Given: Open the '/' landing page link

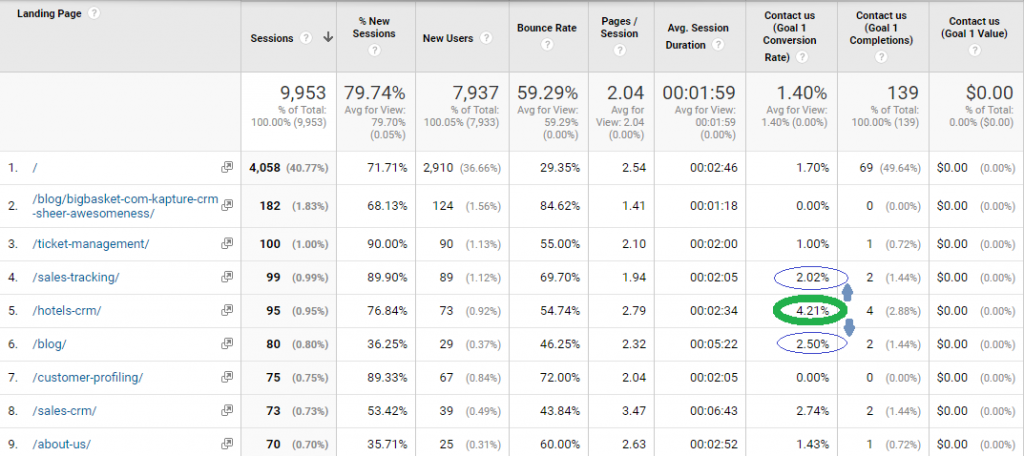Looking at the screenshot, I should (35, 168).
